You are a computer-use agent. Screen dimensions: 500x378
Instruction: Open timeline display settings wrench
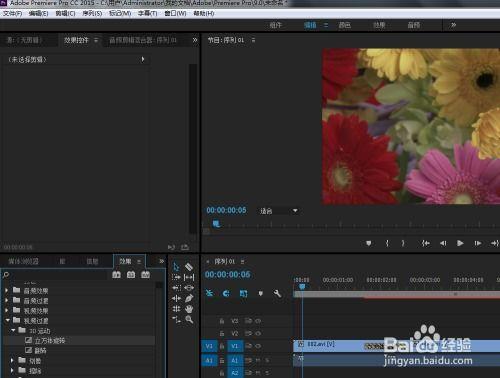click(x=277, y=293)
